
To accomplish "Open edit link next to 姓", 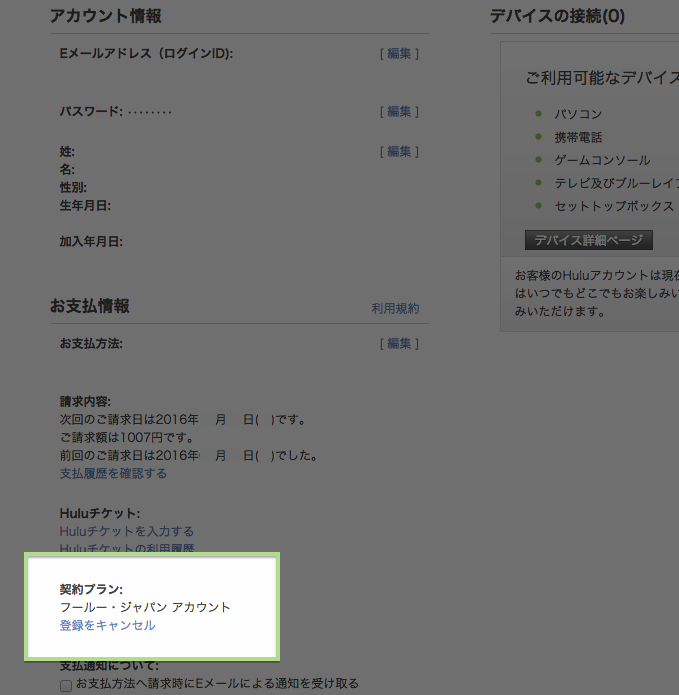I will 399,151.
